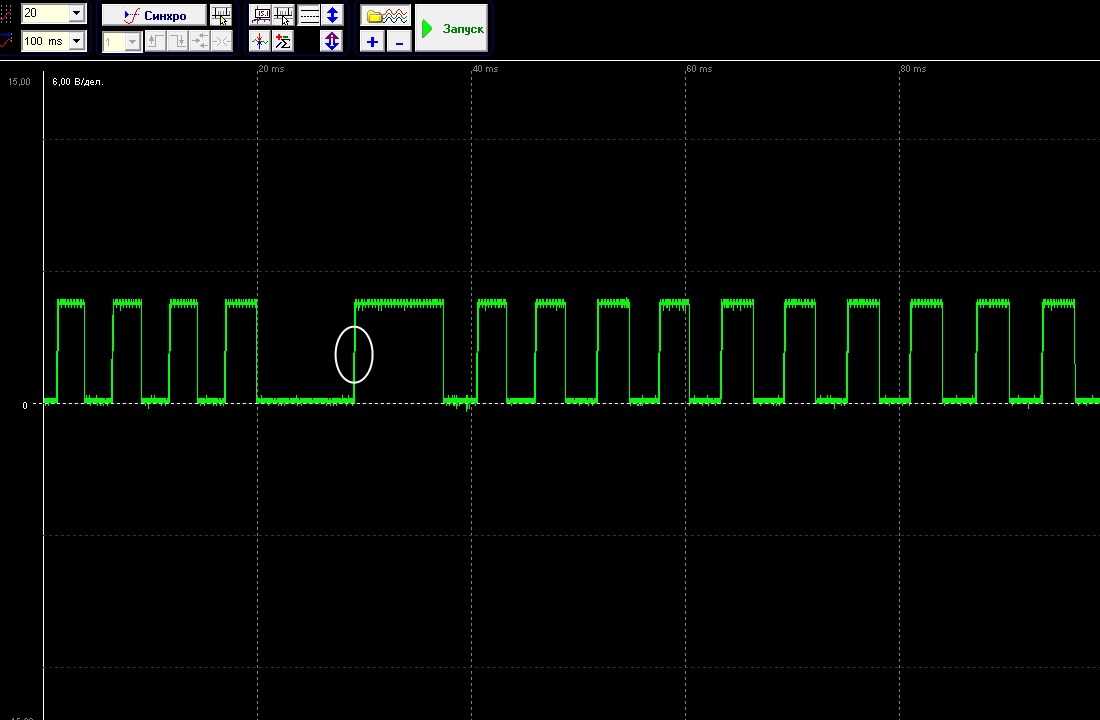This screenshot has width=1100, height=720.
Task: Click the 40 ms time axis label
Action: [485, 69]
